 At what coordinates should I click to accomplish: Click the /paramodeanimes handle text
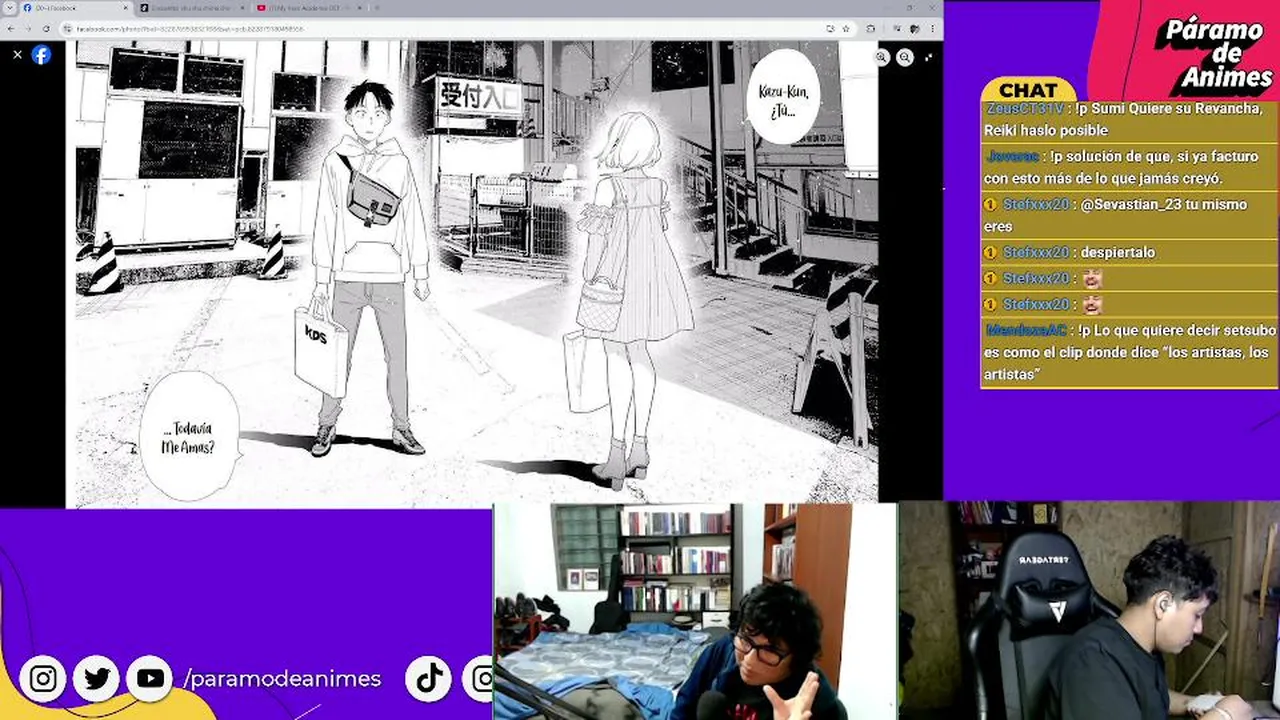[282, 679]
